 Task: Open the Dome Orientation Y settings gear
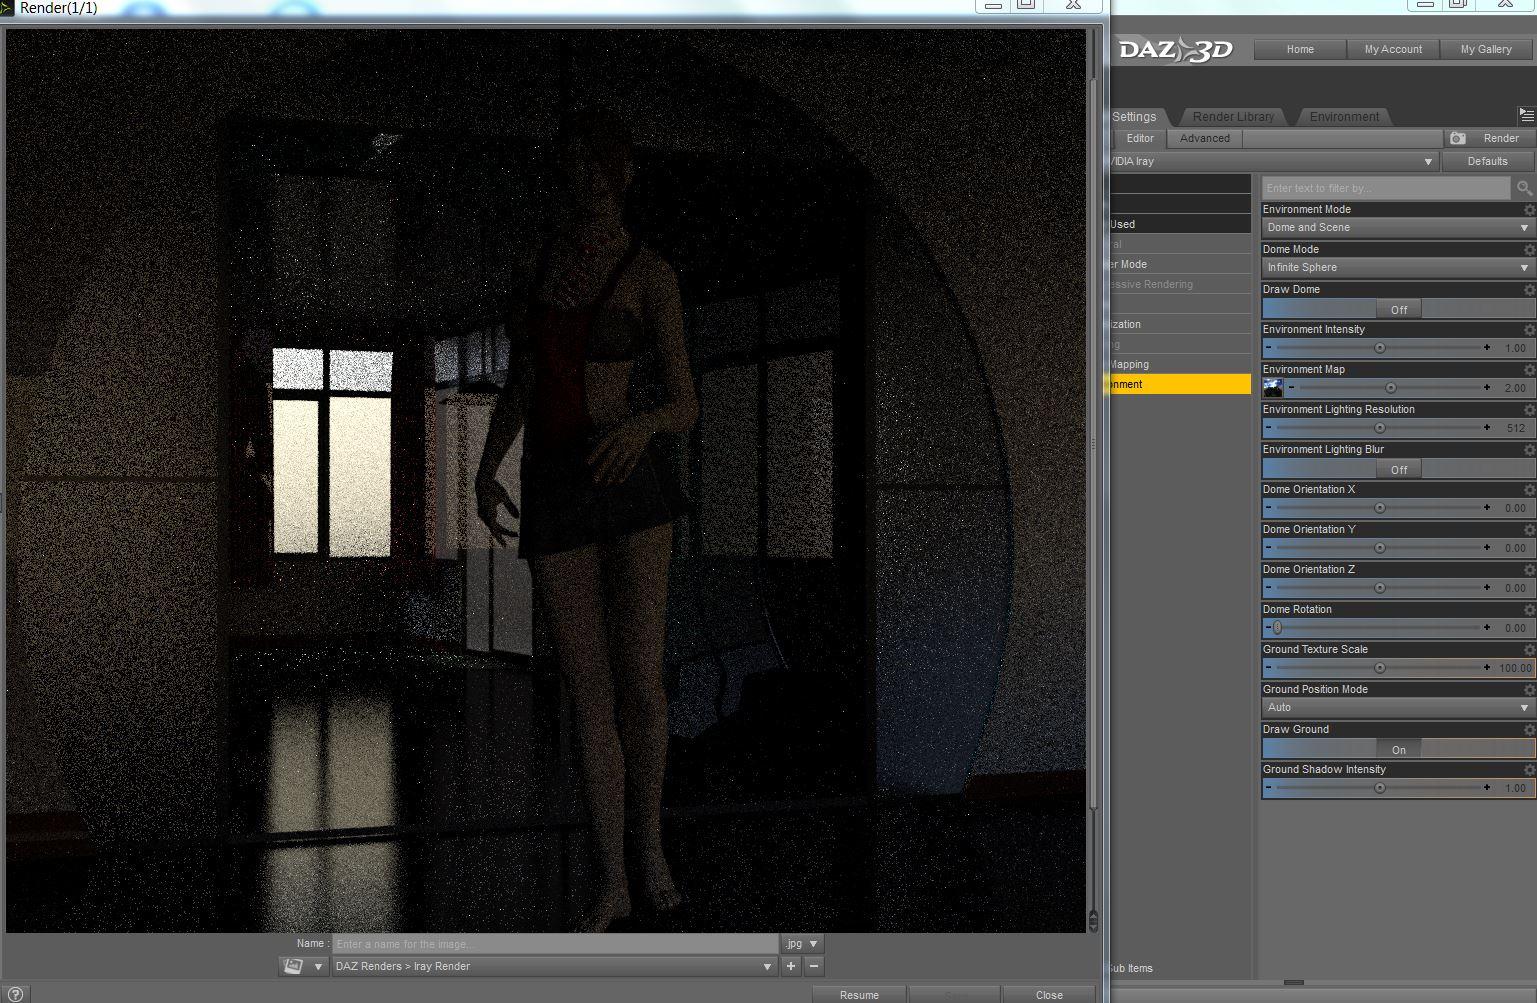point(1529,530)
